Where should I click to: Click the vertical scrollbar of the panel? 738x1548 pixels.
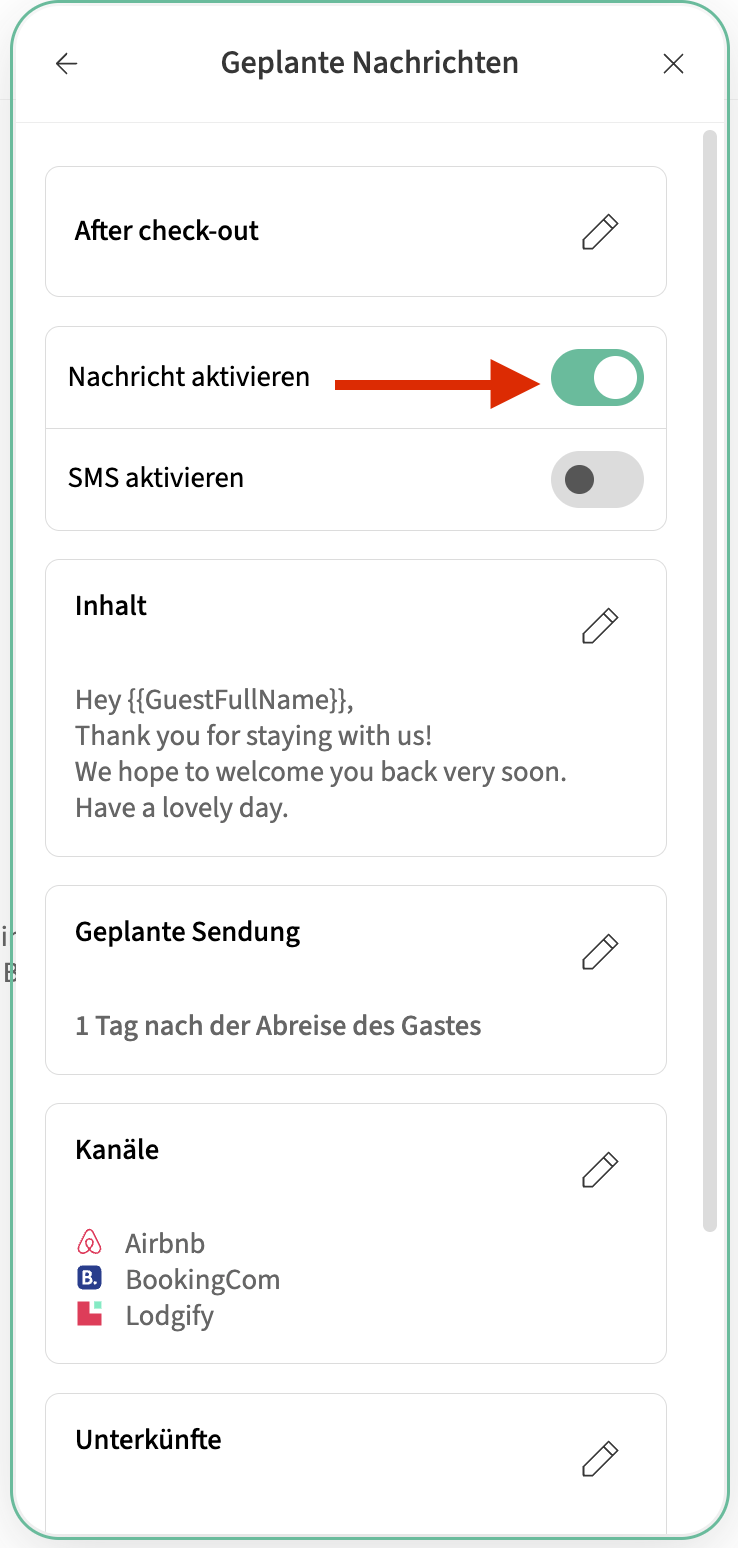point(710,680)
